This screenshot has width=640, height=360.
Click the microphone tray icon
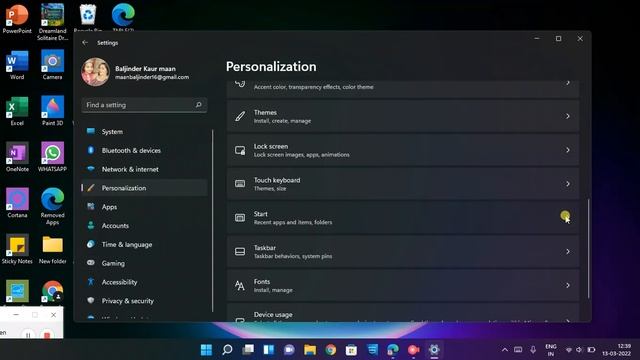533,350
